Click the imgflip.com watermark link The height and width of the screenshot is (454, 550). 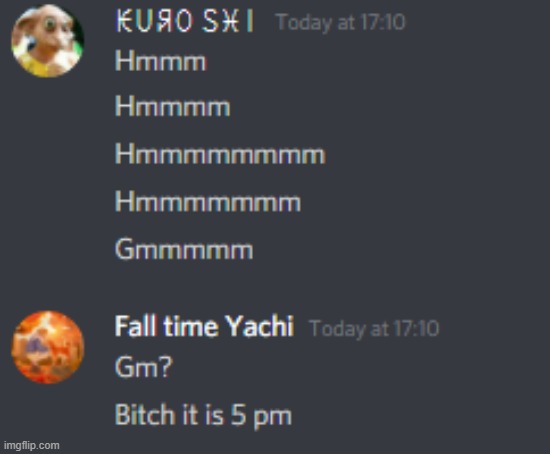point(32,445)
